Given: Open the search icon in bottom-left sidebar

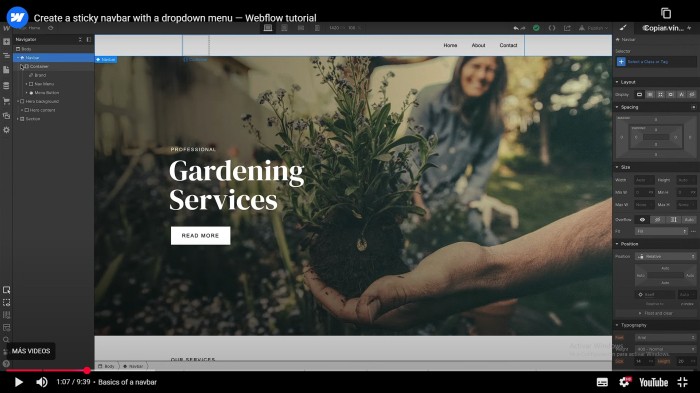Looking at the screenshot, I should click(x=6, y=340).
